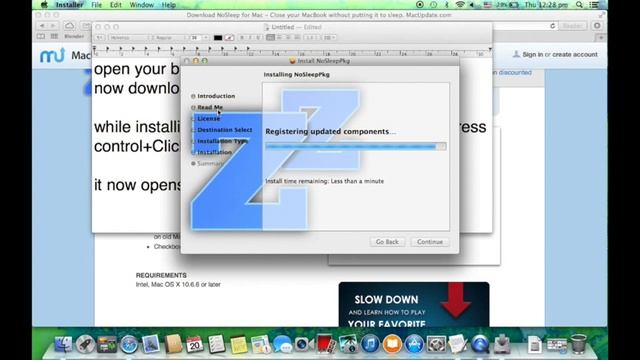
Task: Open Calendar icon showing 20
Action: coord(194,344)
